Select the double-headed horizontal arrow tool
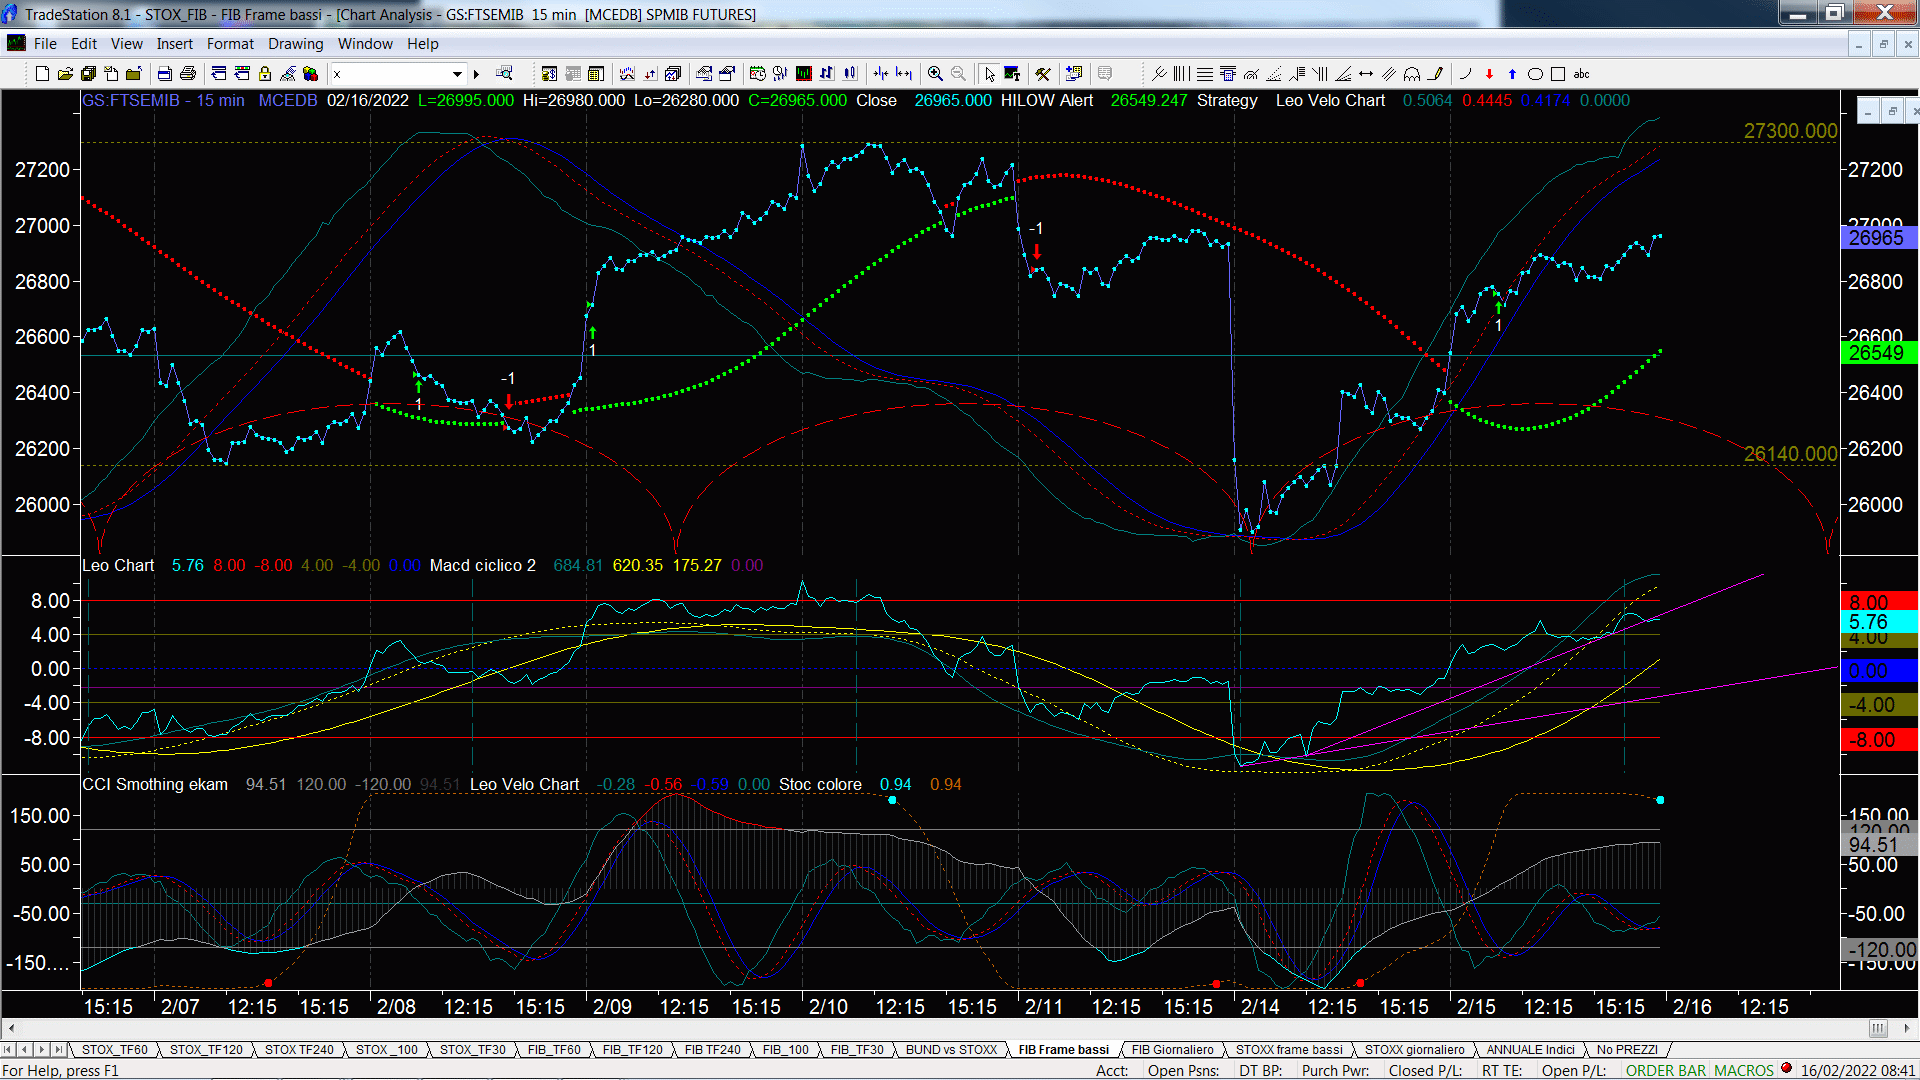The height and width of the screenshot is (1080, 1920). click(1366, 74)
